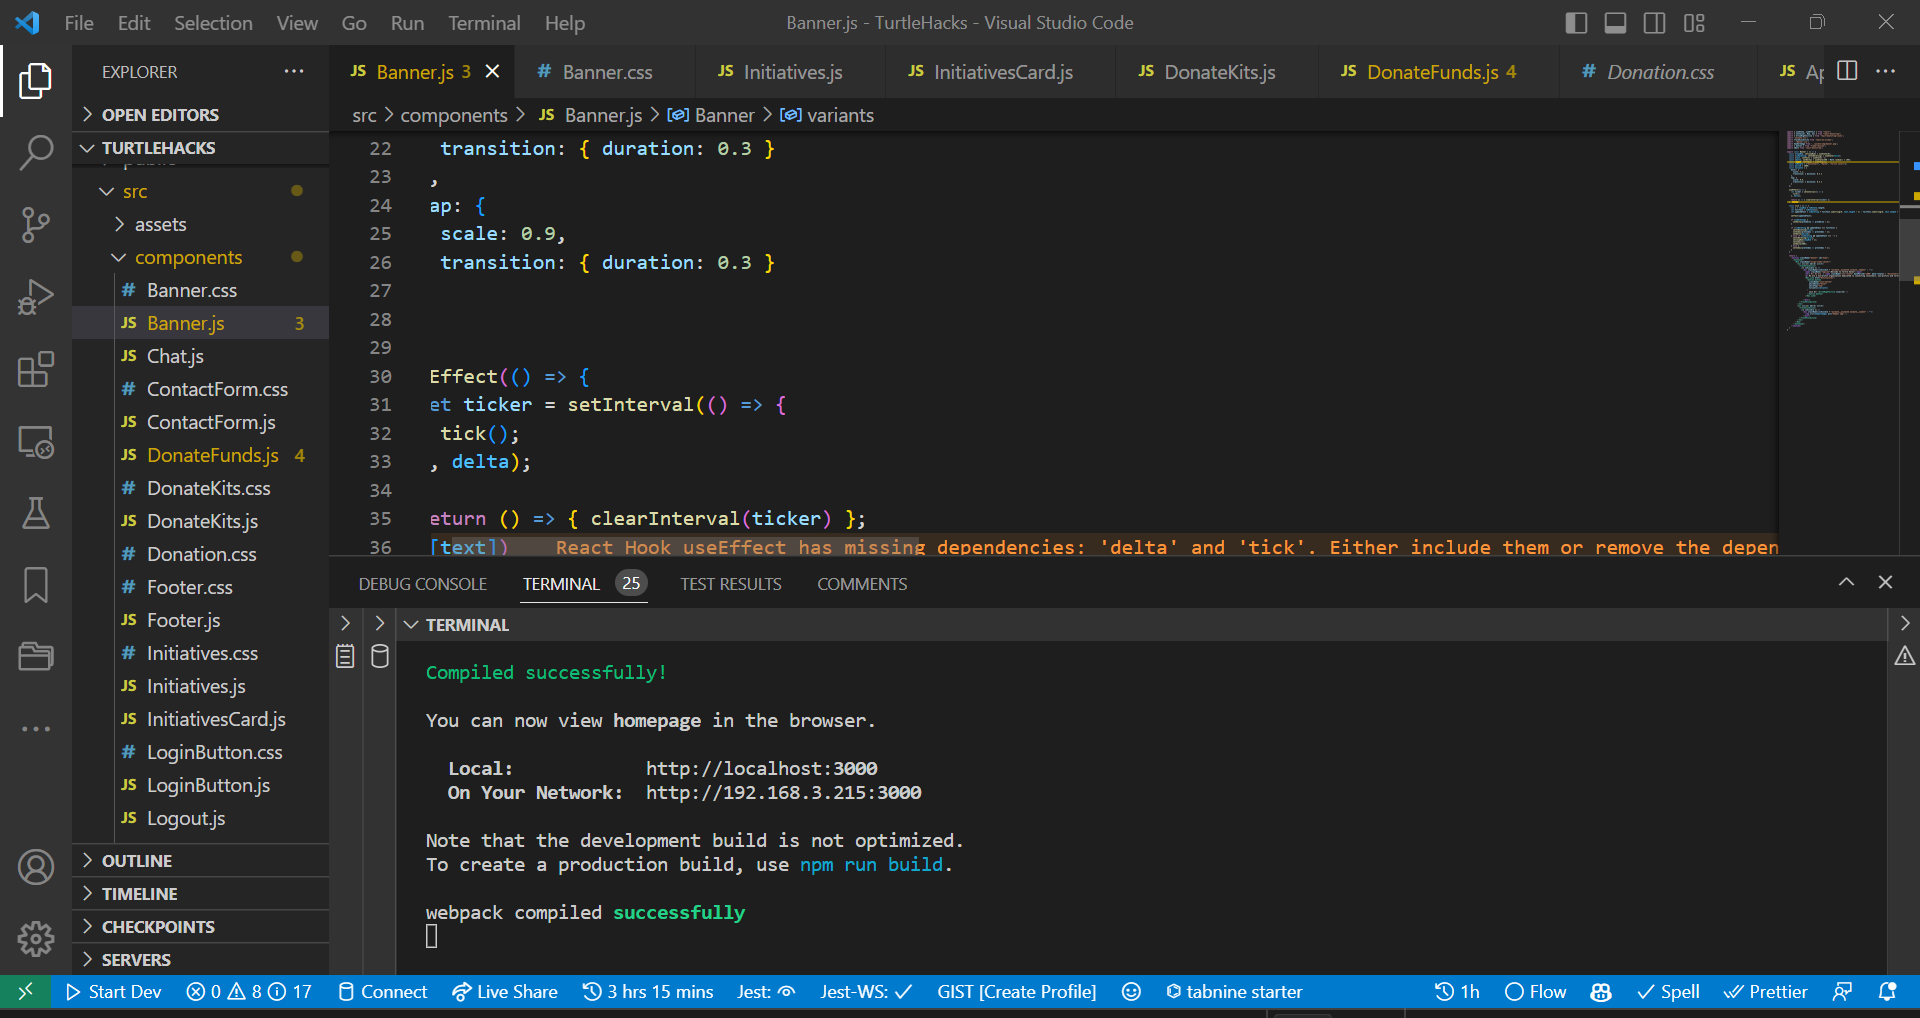
Task: Toggle the Spell checker in status bar
Action: click(x=1668, y=992)
